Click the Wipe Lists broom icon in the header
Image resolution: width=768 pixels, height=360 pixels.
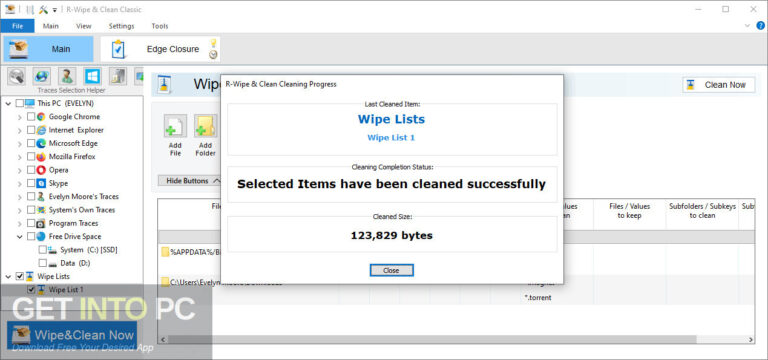(x=164, y=84)
